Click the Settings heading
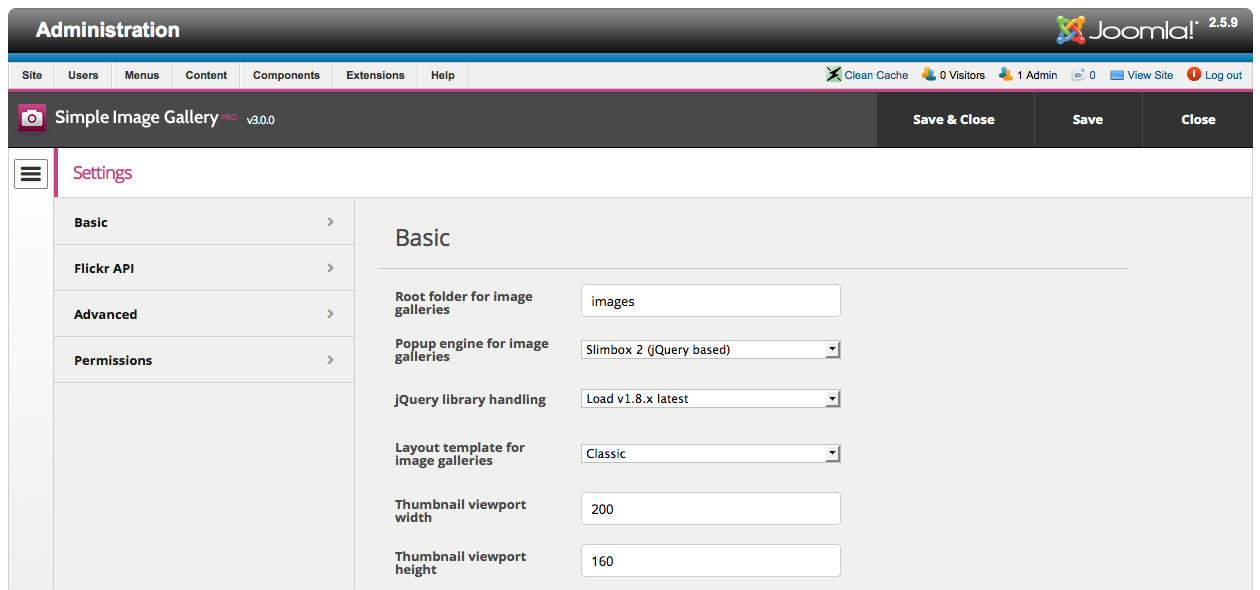Viewport: 1260px width, 590px height. [102, 173]
